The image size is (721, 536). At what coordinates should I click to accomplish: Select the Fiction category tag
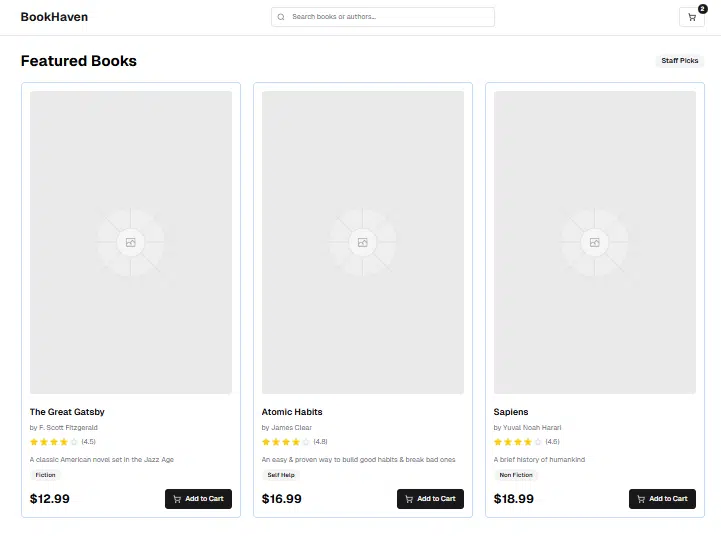(x=45, y=475)
